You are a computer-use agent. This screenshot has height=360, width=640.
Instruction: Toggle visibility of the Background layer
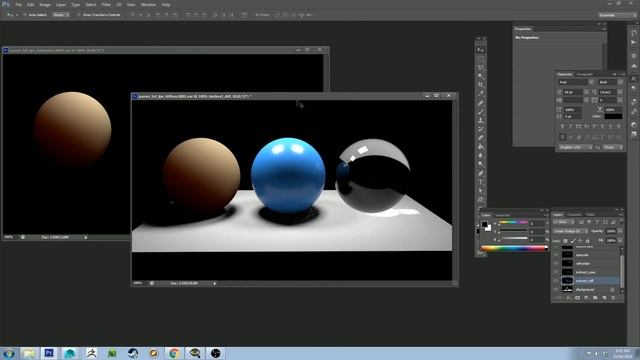click(555, 290)
